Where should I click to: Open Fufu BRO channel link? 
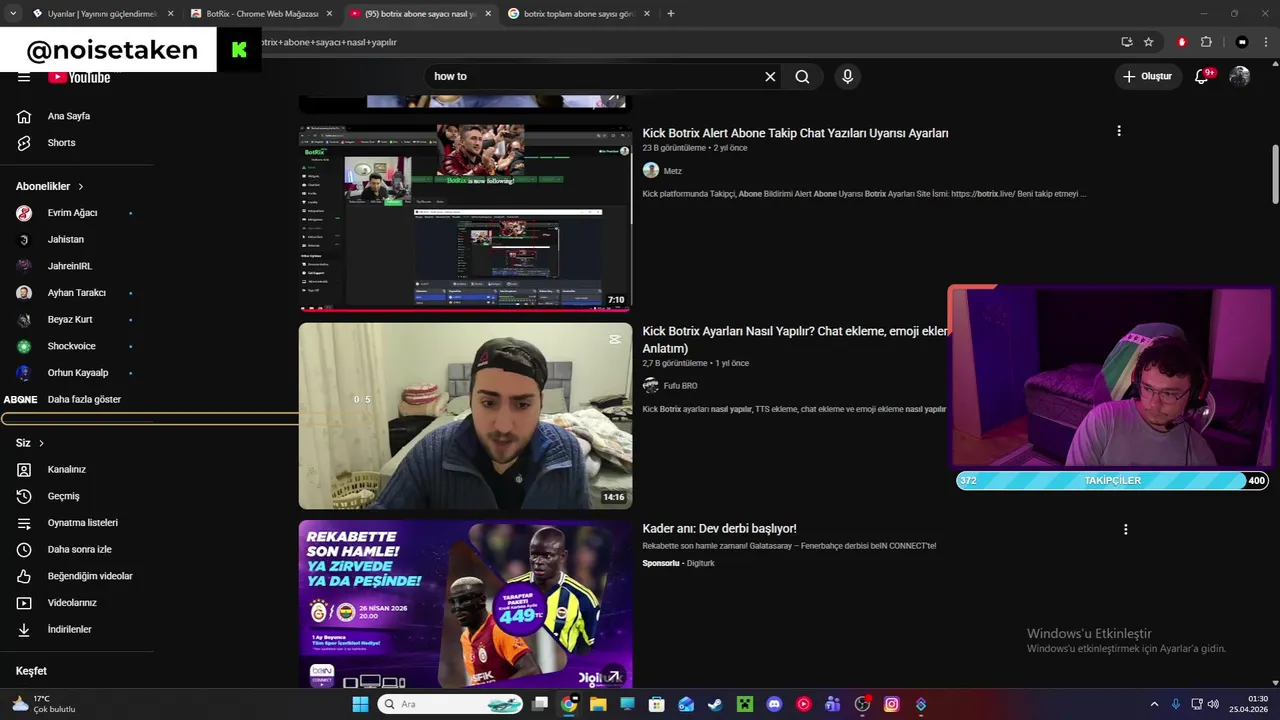point(680,386)
